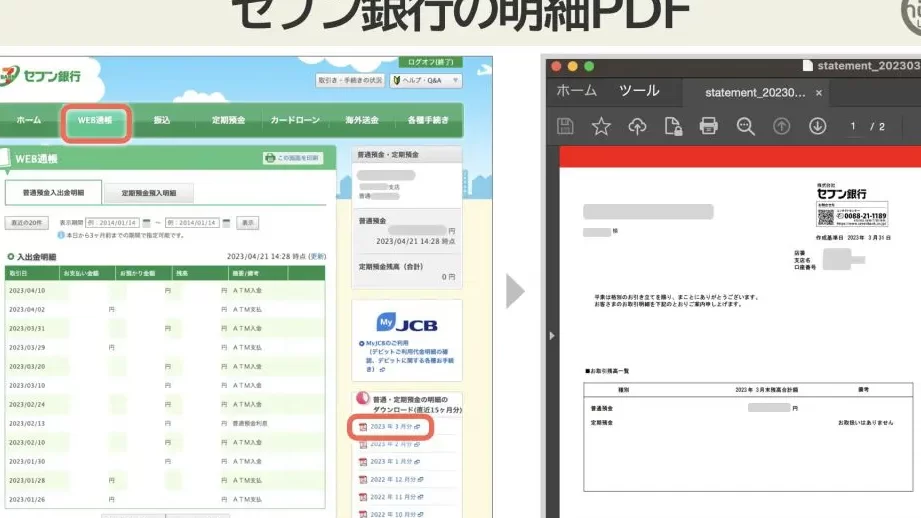
Task: Open the calendar icon beside the start date
Action: pos(147,223)
